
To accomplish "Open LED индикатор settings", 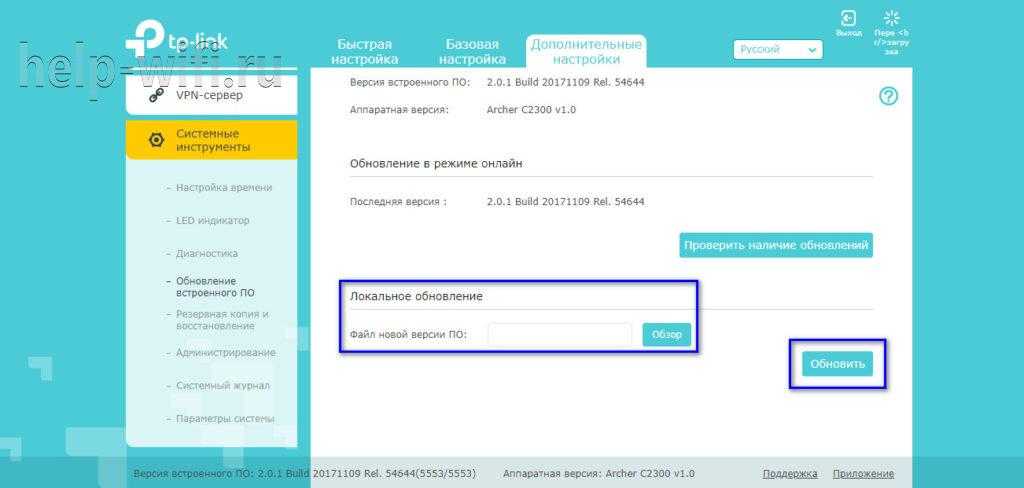I will (212, 221).
